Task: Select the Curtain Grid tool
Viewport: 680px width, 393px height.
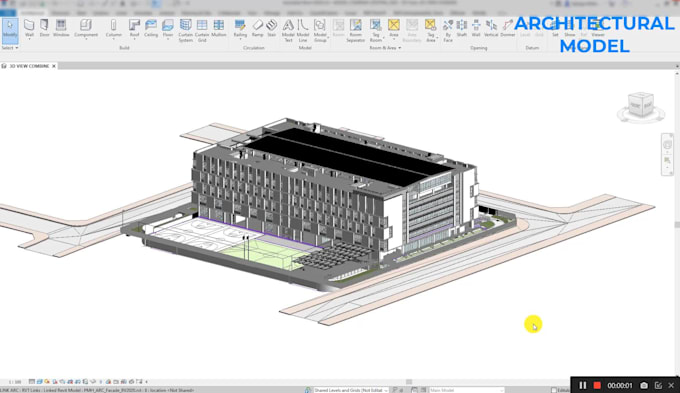Action: (x=202, y=30)
